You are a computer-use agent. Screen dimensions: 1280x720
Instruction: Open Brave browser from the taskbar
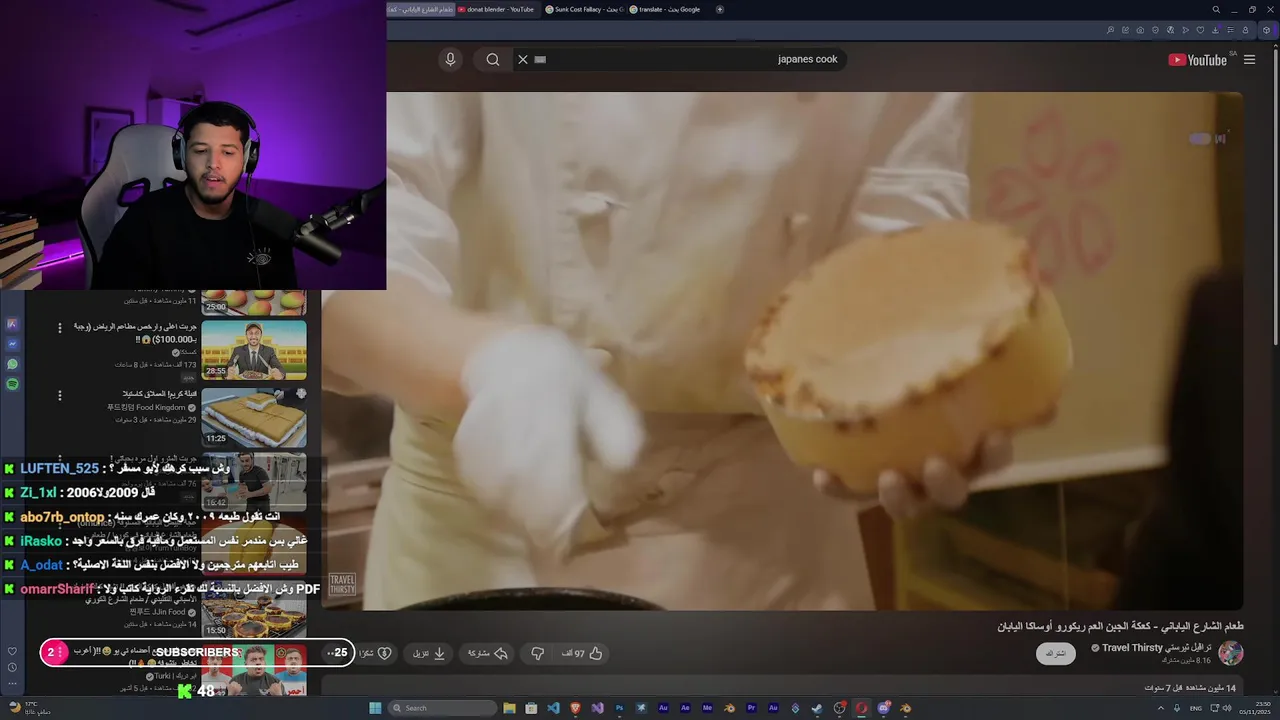coord(575,708)
